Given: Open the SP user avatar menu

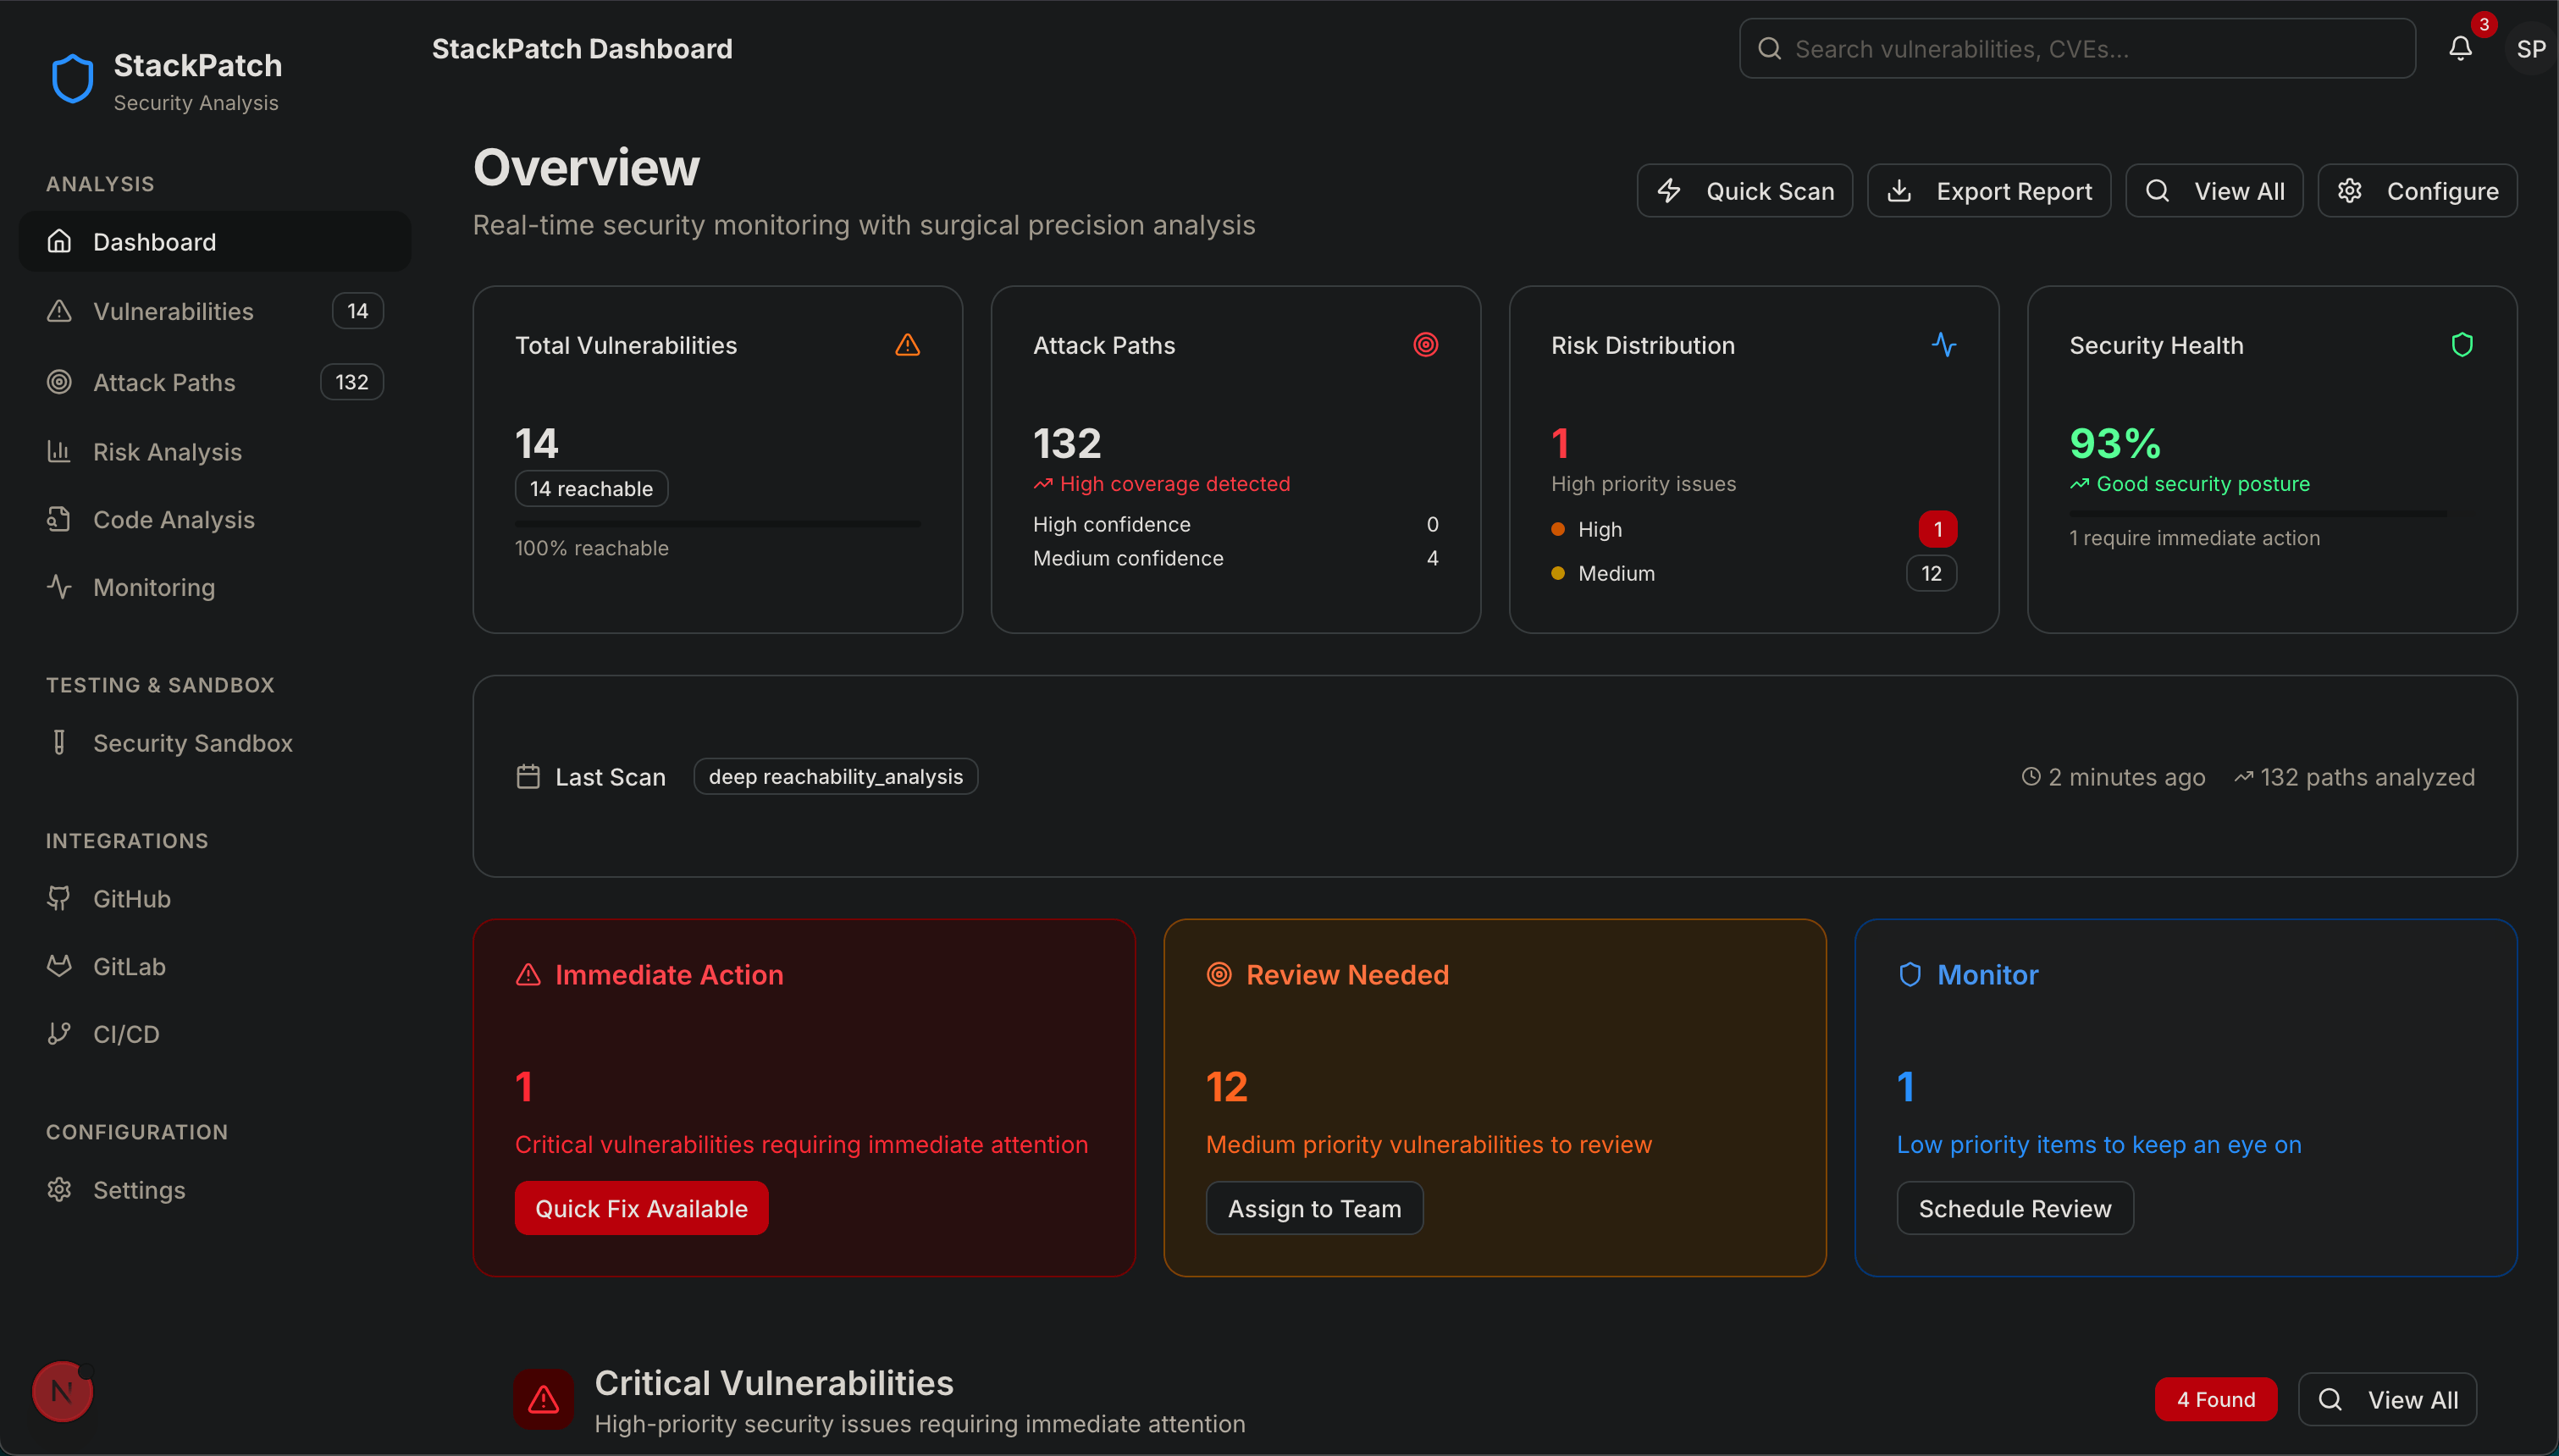Looking at the screenshot, I should pos(2530,49).
